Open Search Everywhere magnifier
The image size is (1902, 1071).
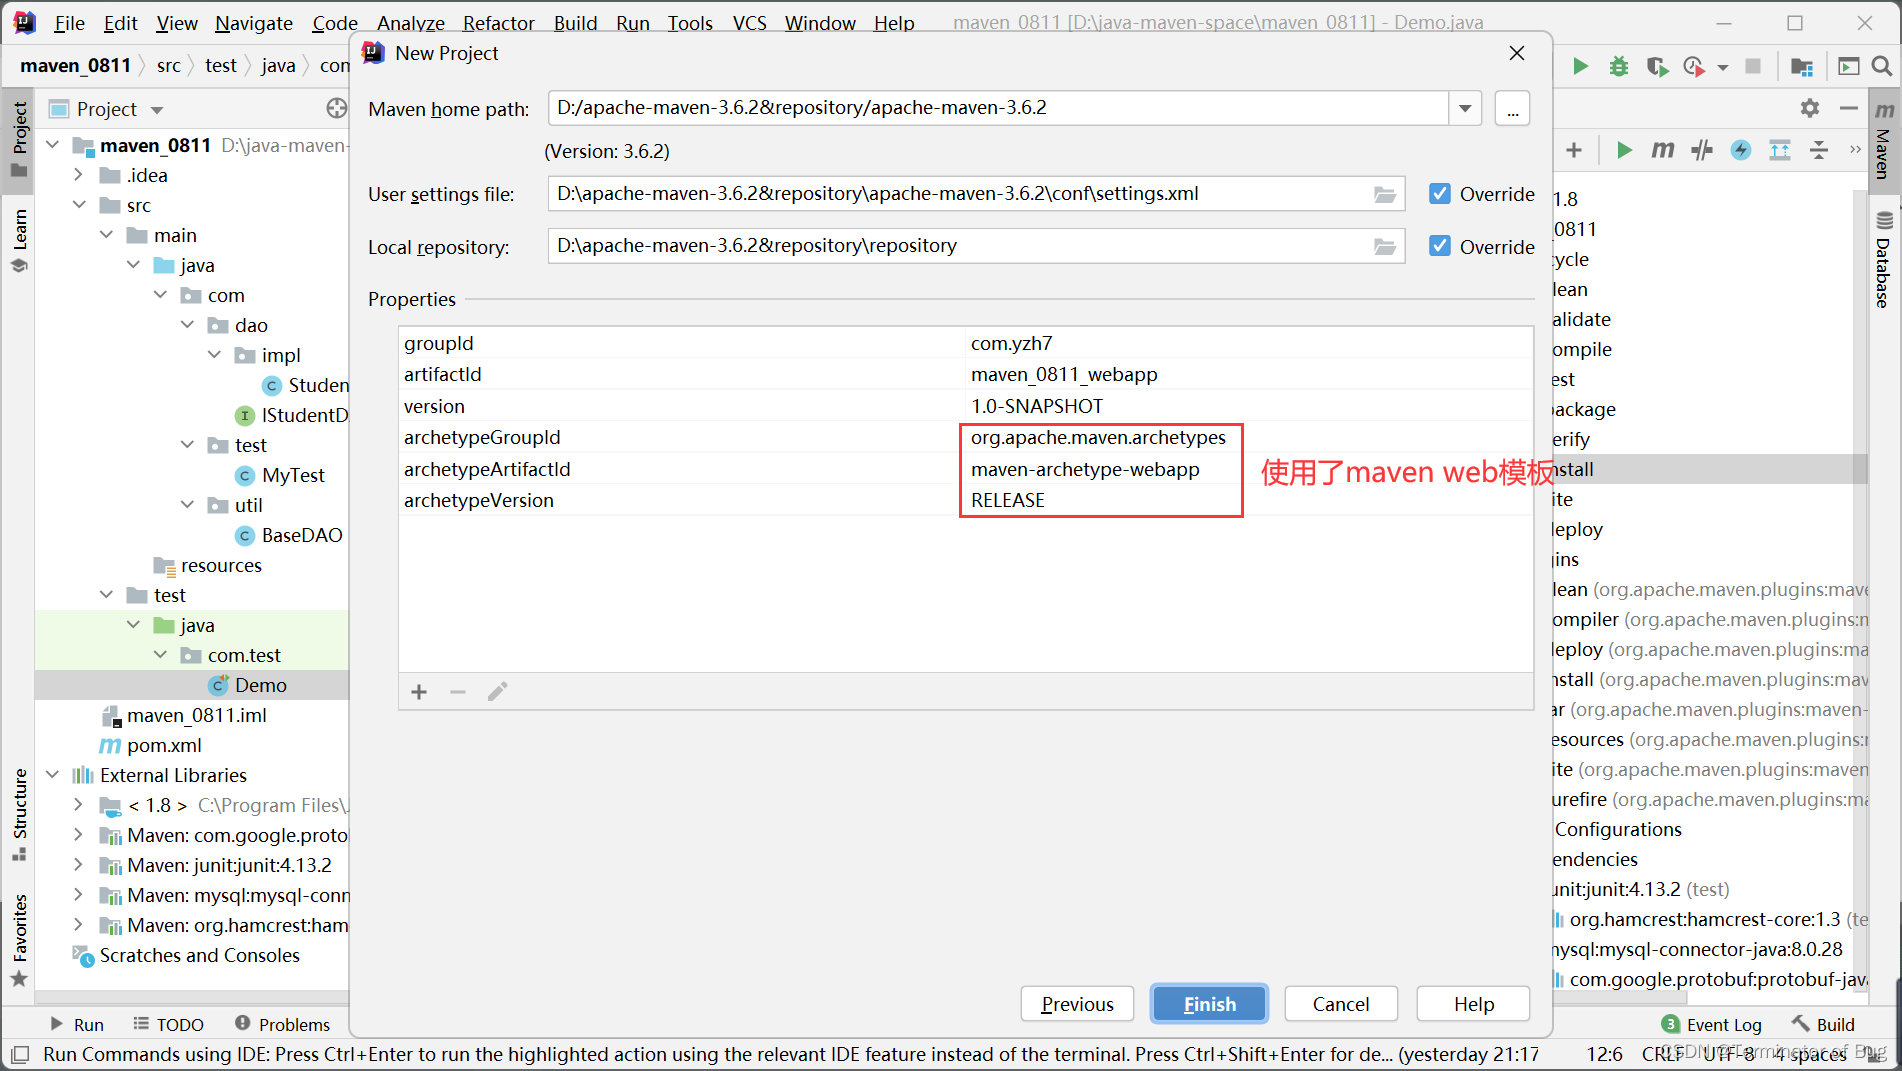pos(1881,66)
